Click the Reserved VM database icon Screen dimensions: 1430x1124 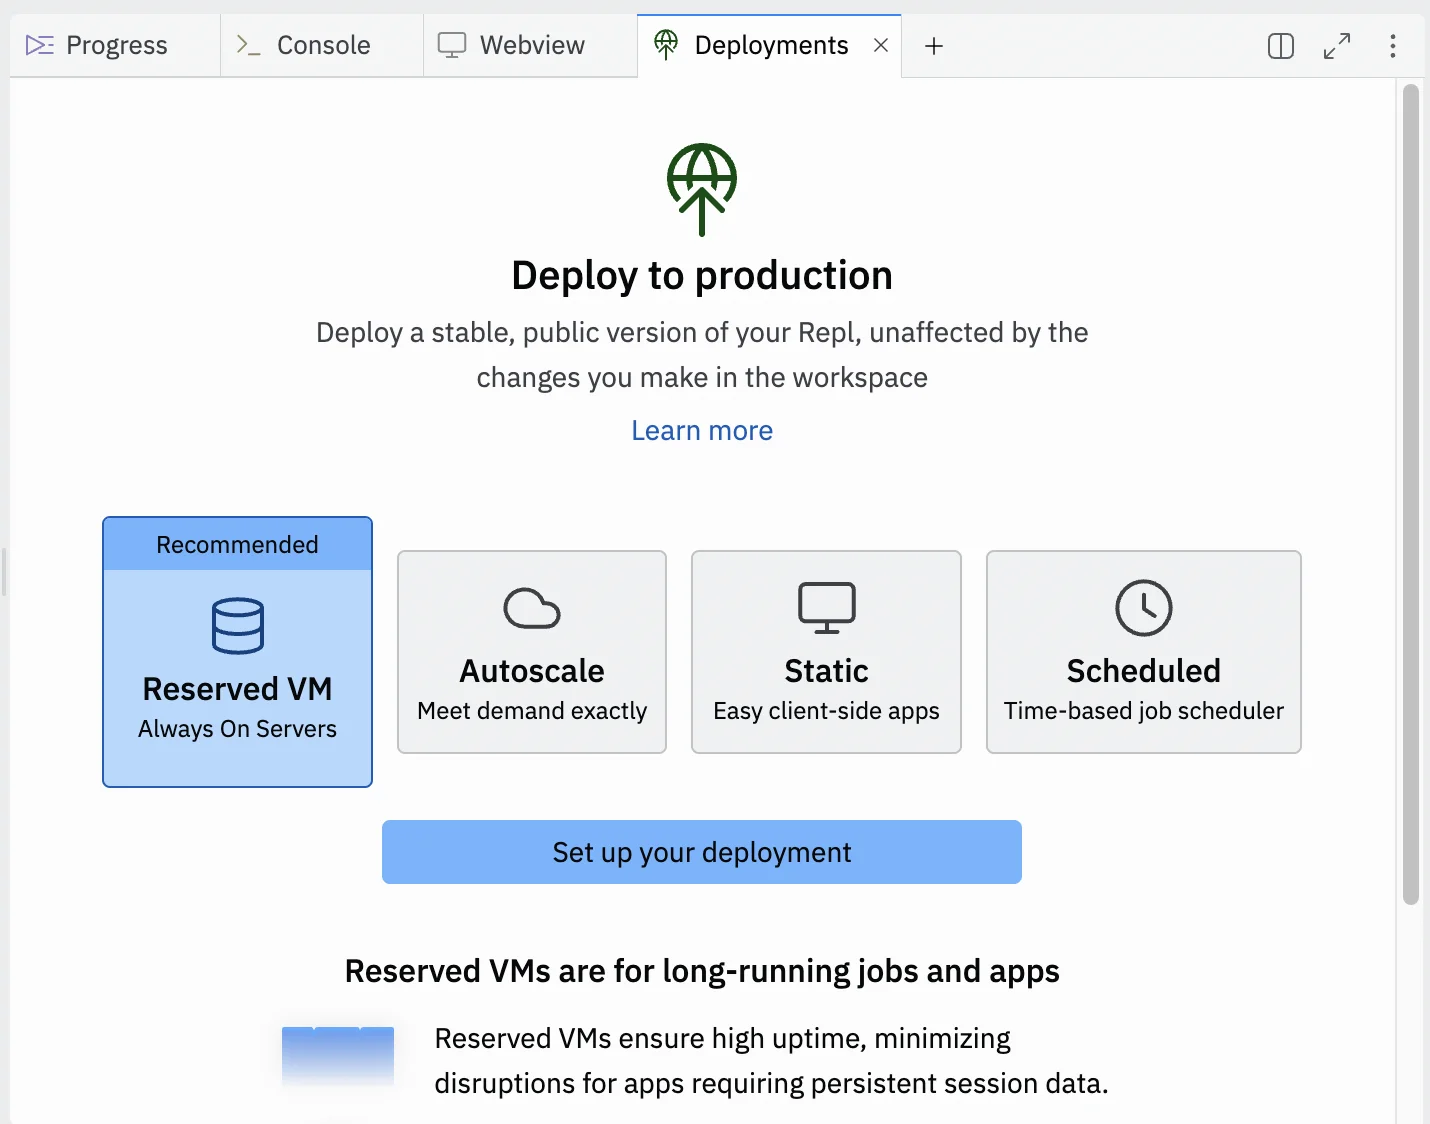238,626
